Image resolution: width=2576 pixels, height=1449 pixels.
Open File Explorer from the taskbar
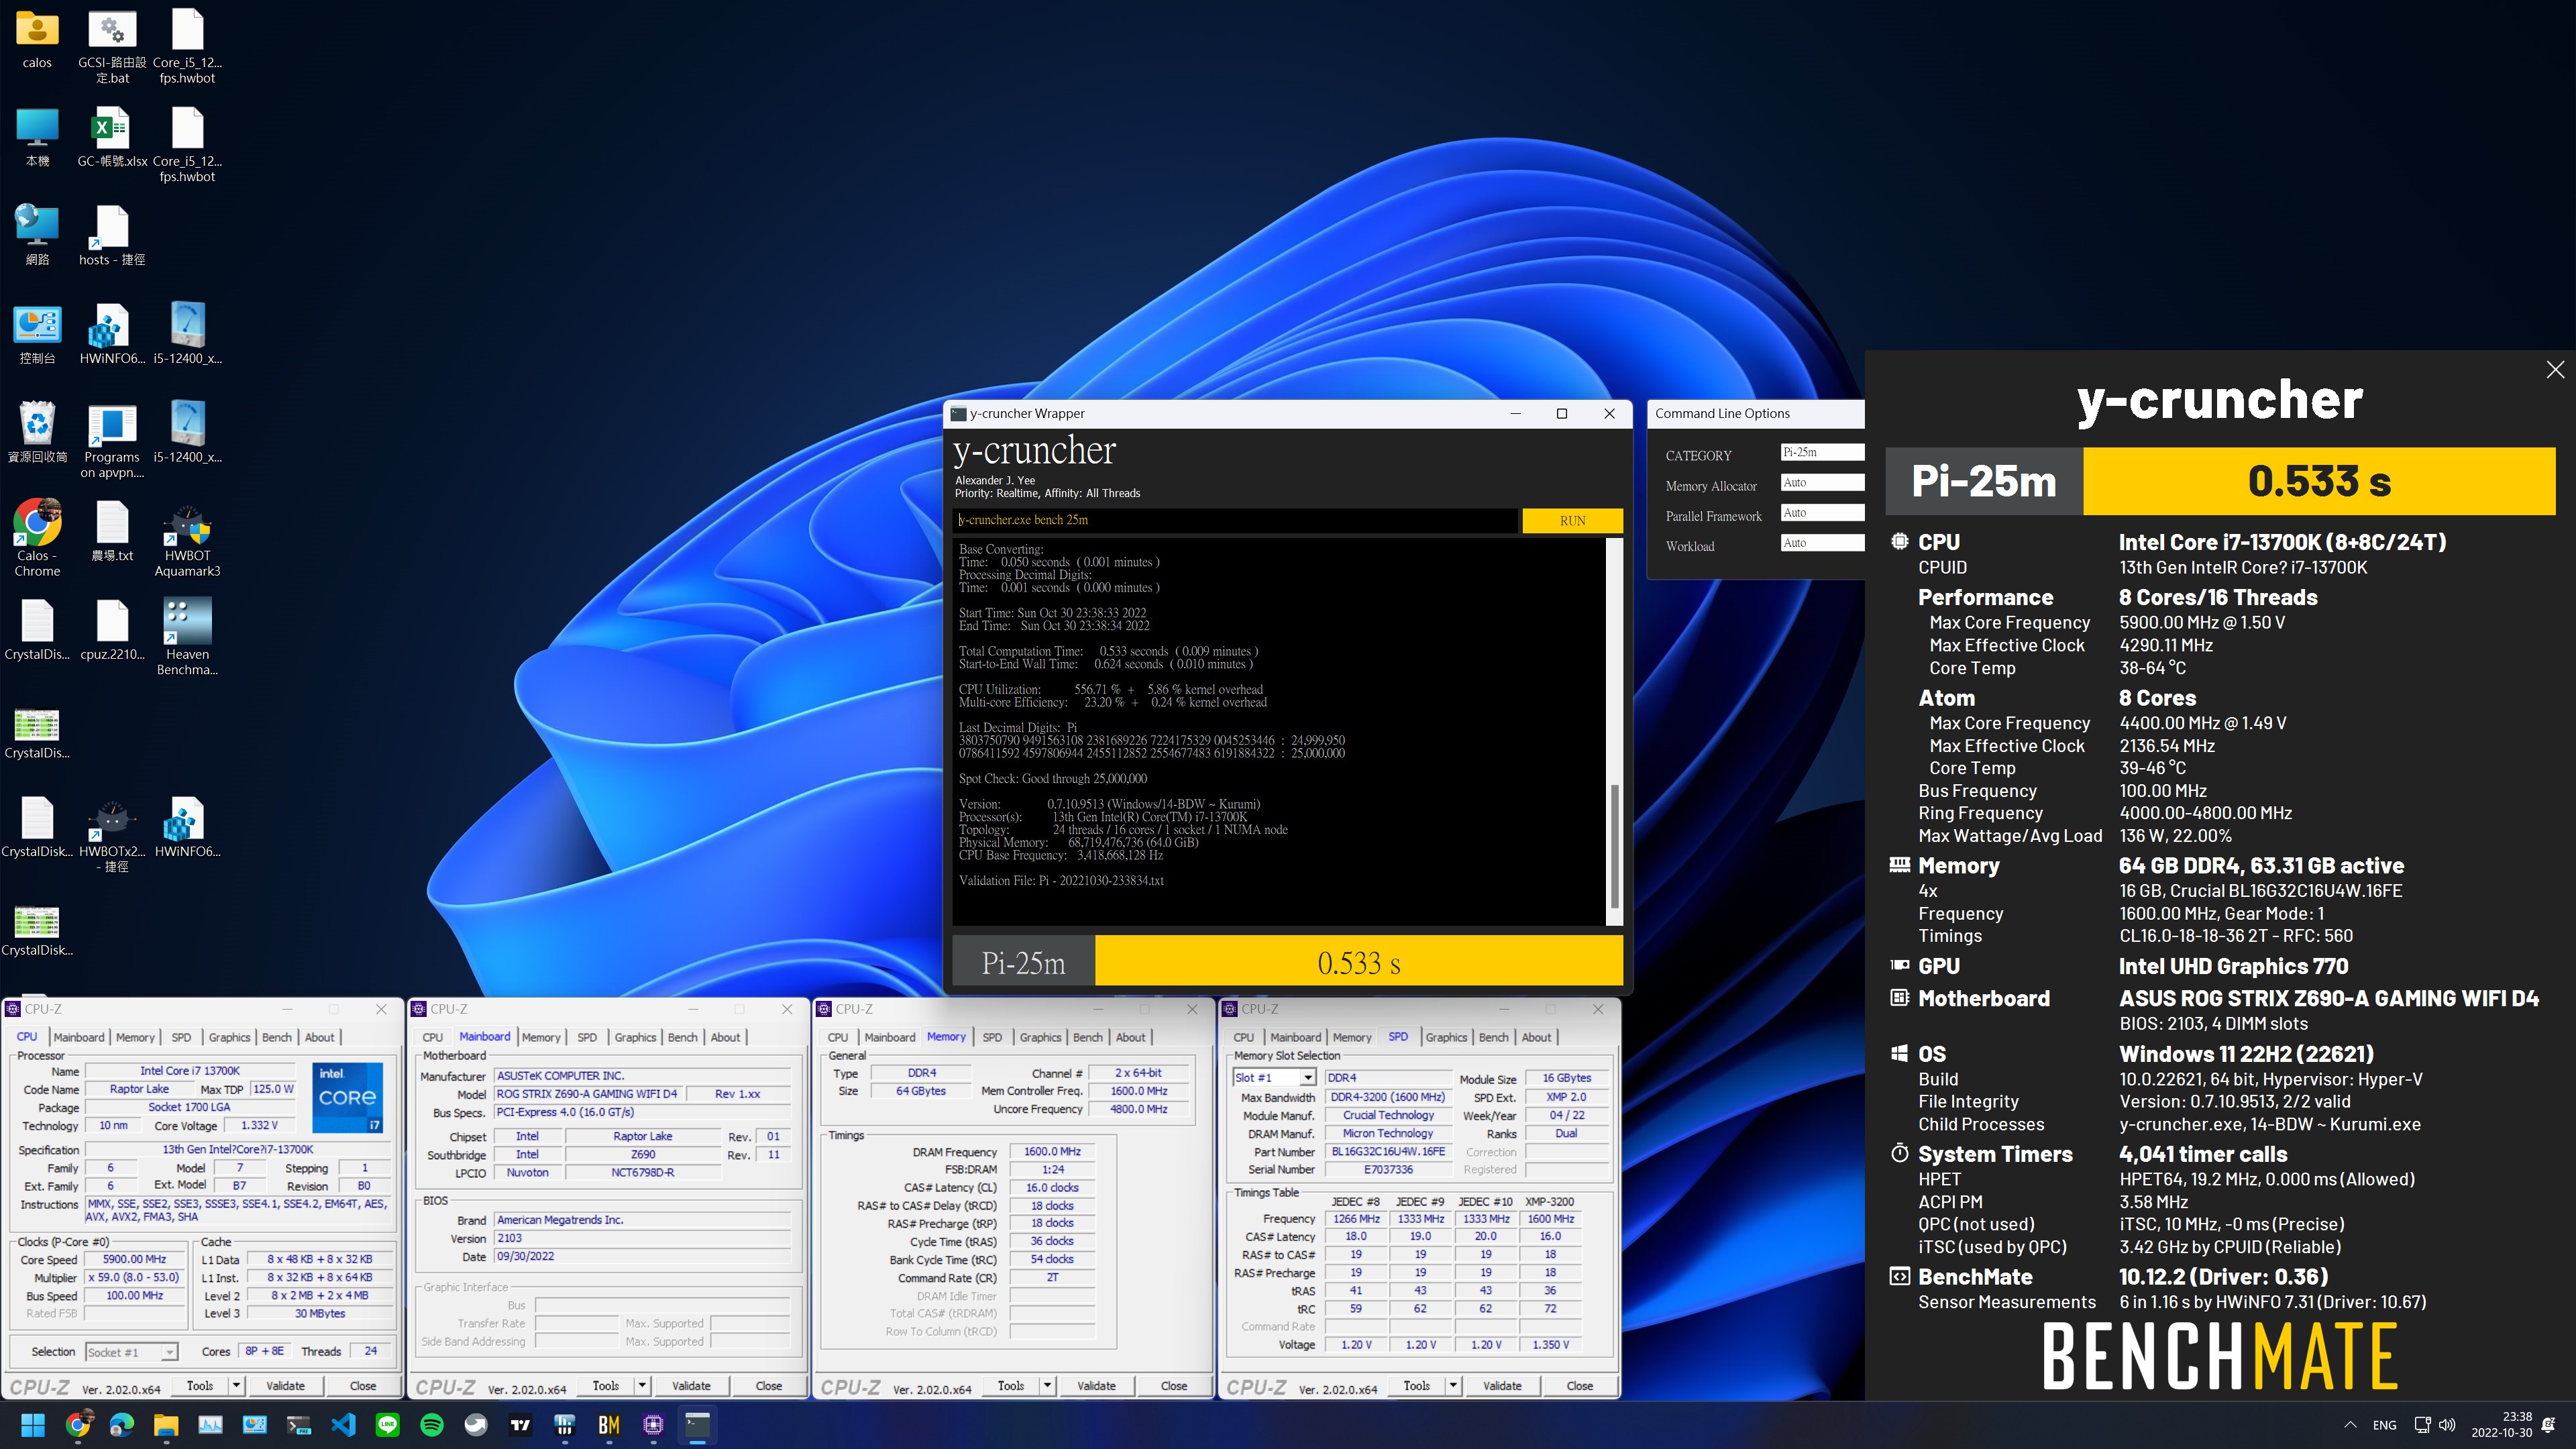[x=166, y=1425]
